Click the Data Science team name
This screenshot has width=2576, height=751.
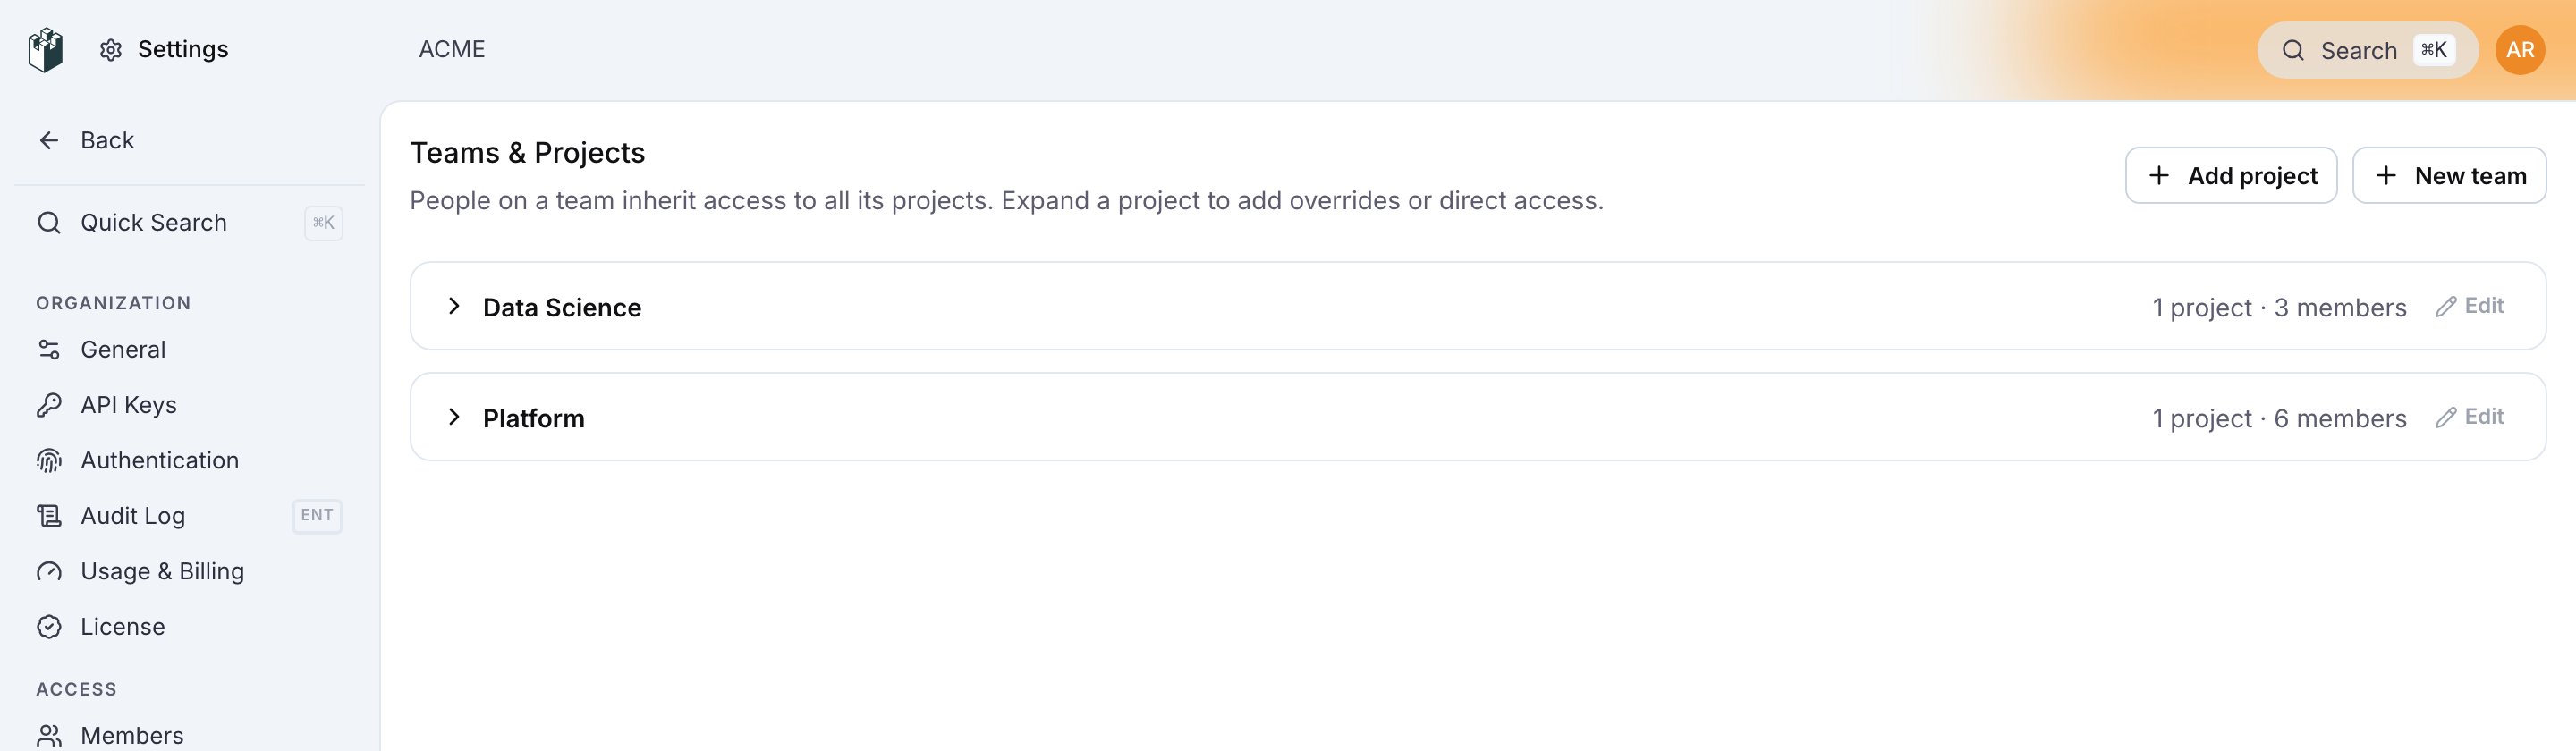(x=562, y=307)
